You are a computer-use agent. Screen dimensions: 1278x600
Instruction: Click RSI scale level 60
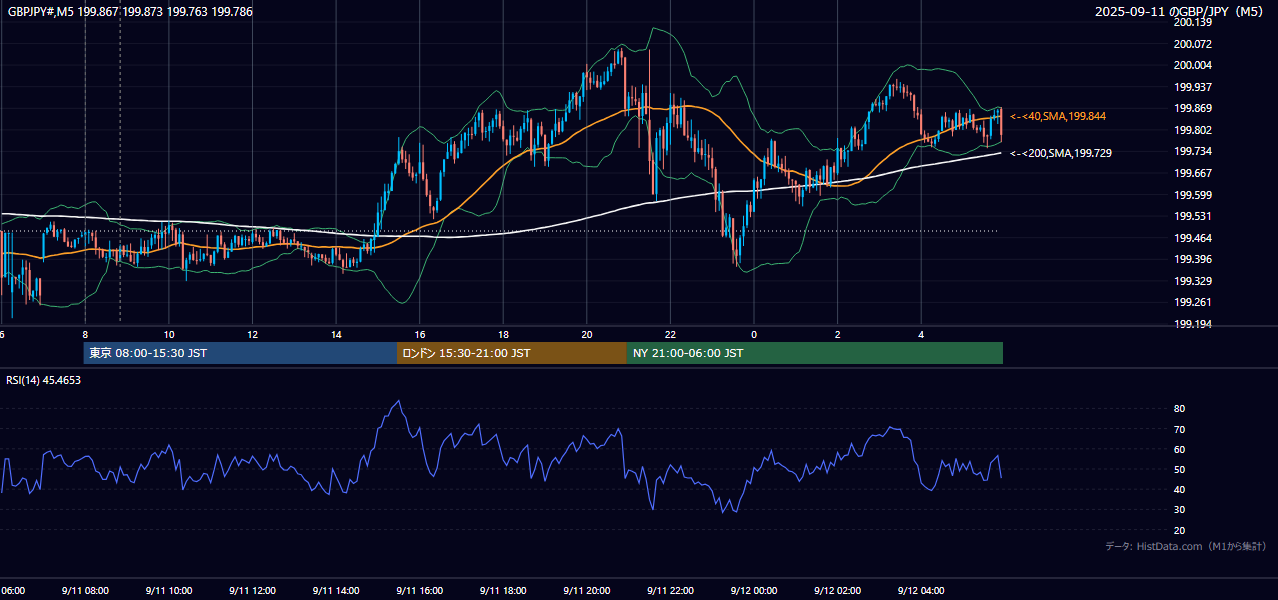(1179, 449)
